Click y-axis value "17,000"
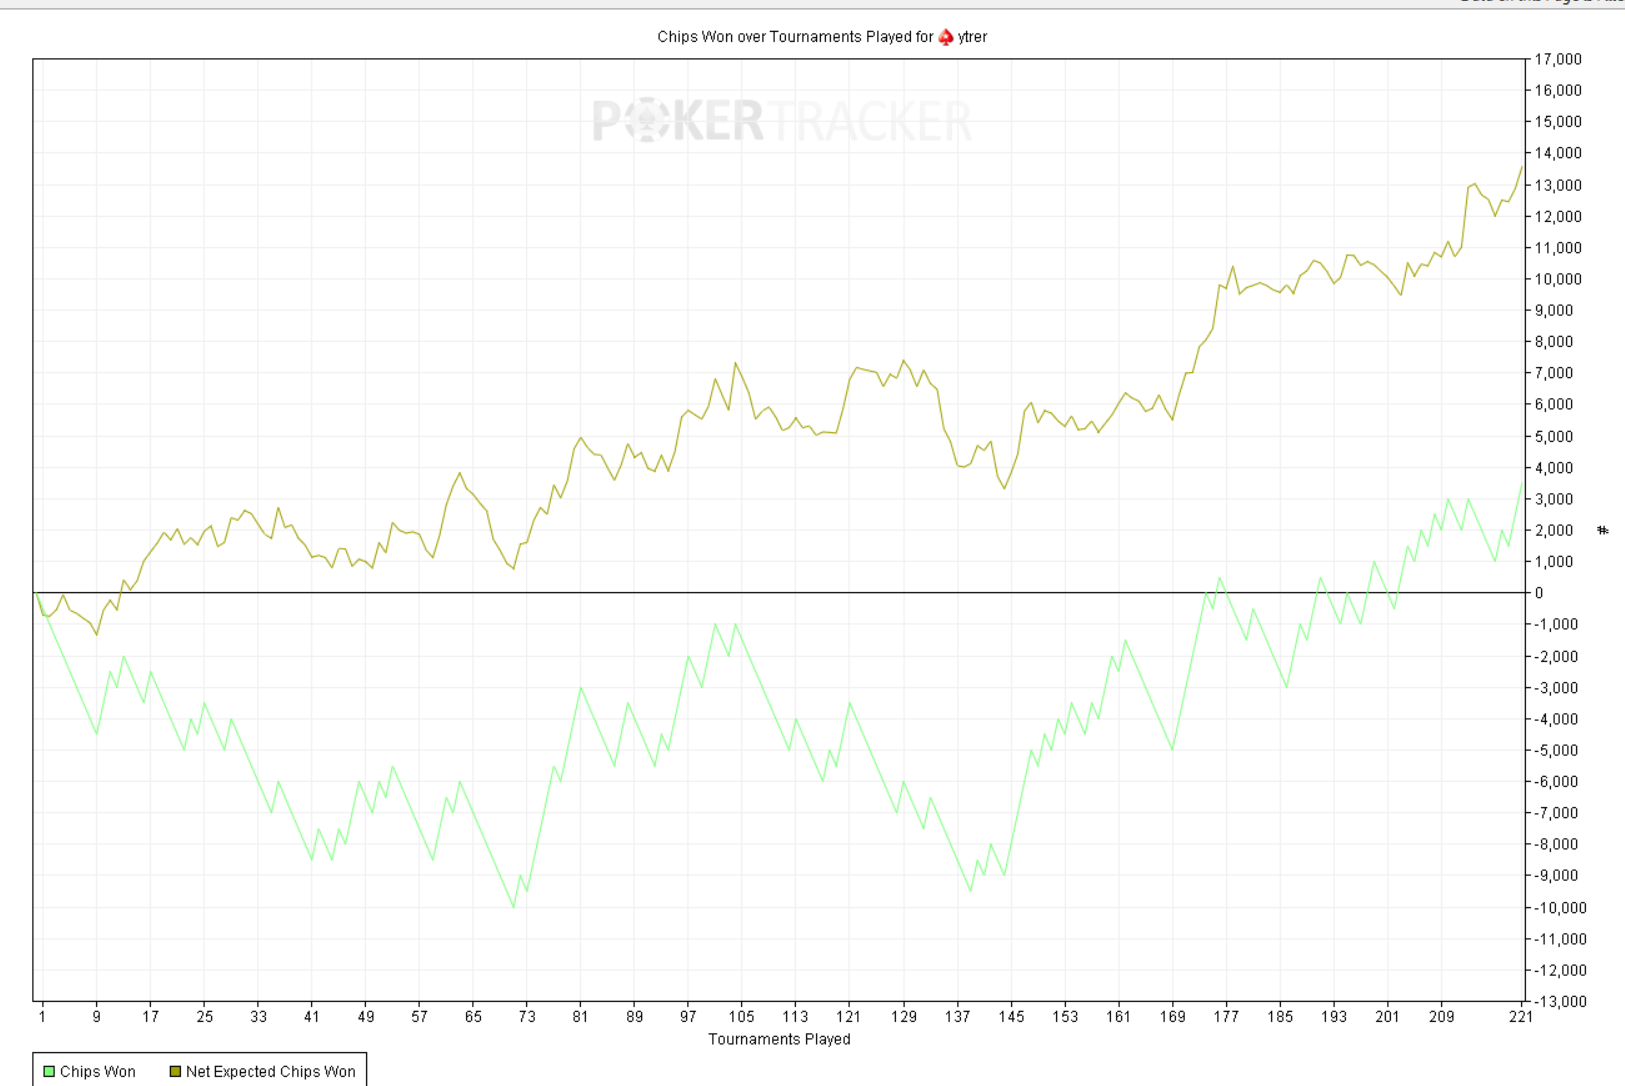The width and height of the screenshot is (1625, 1086). 1559,59
